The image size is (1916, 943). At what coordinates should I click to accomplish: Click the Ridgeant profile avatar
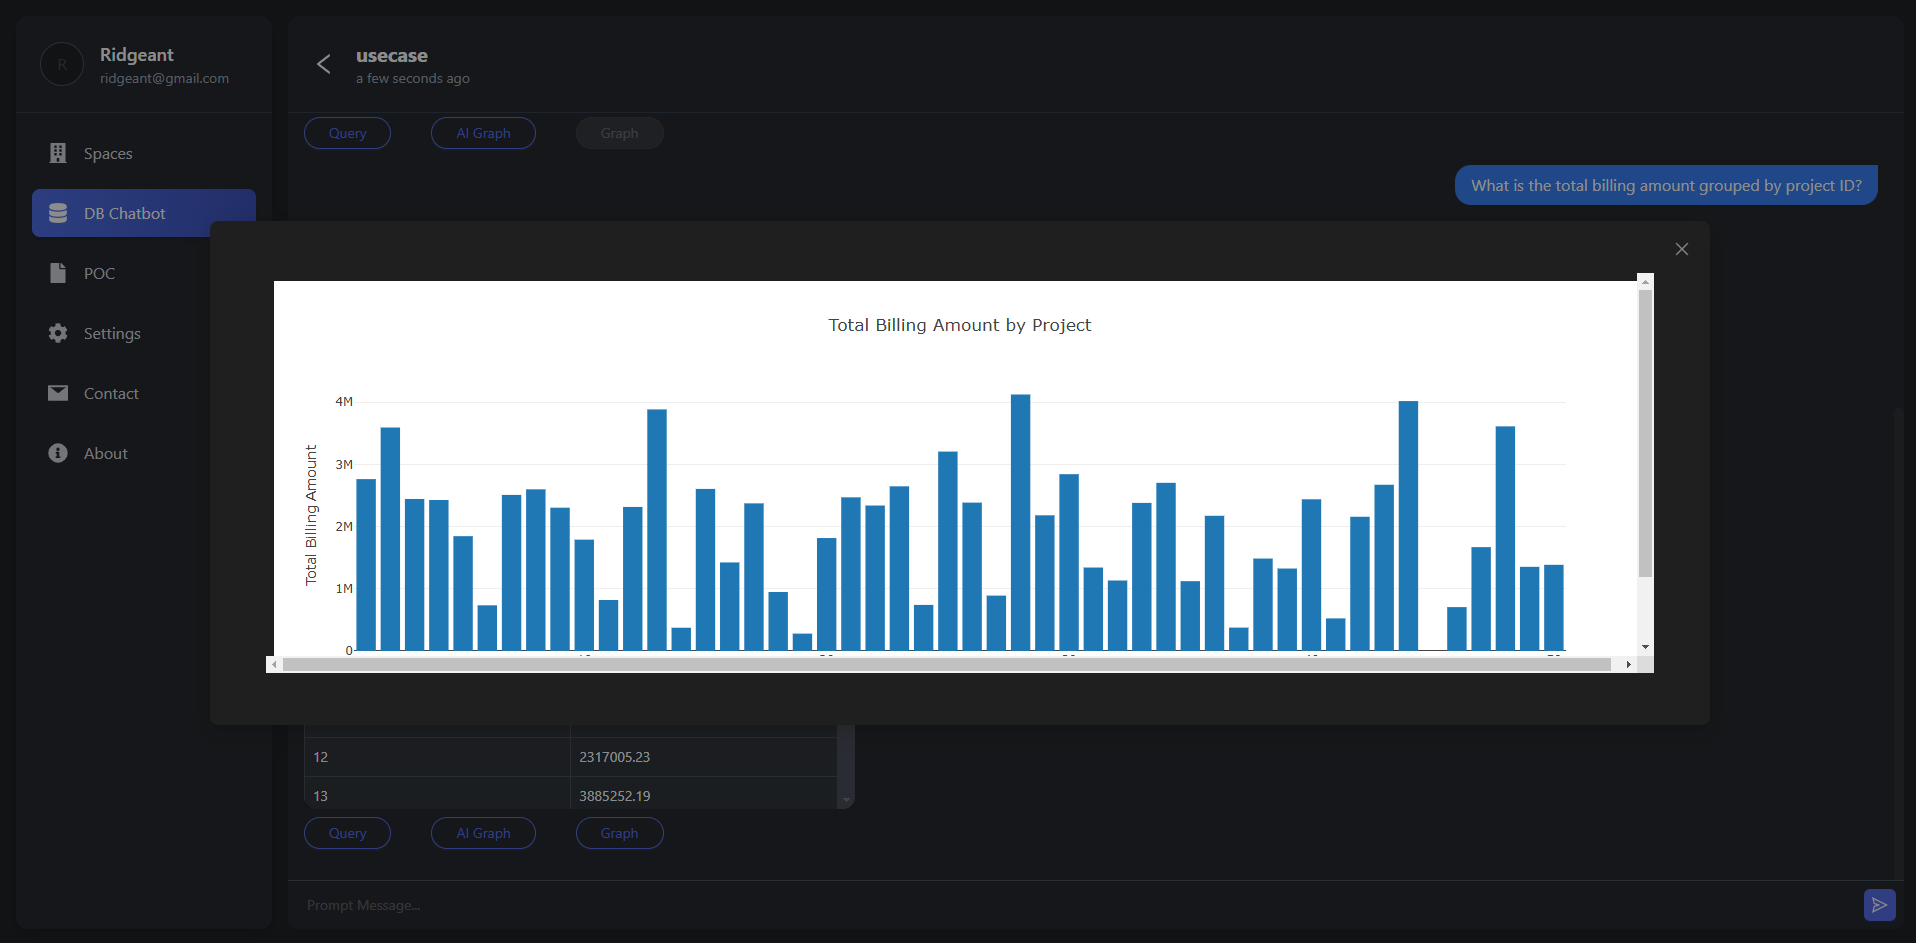[62, 65]
